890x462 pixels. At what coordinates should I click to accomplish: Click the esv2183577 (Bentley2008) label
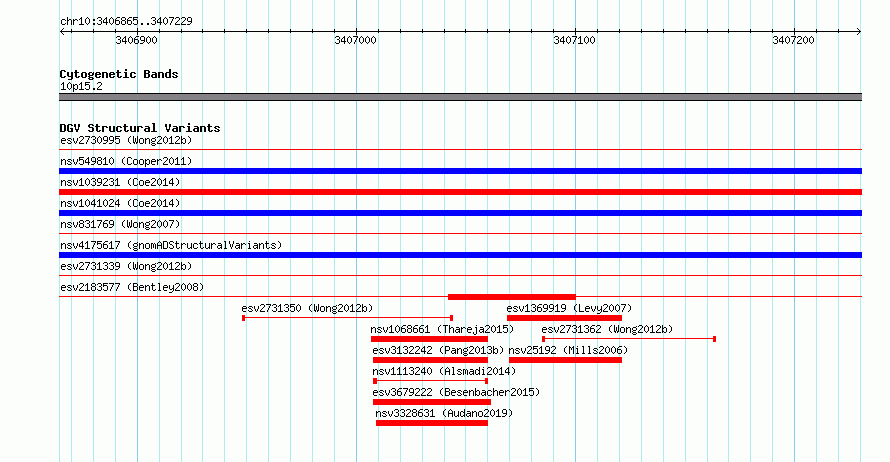pos(132,287)
